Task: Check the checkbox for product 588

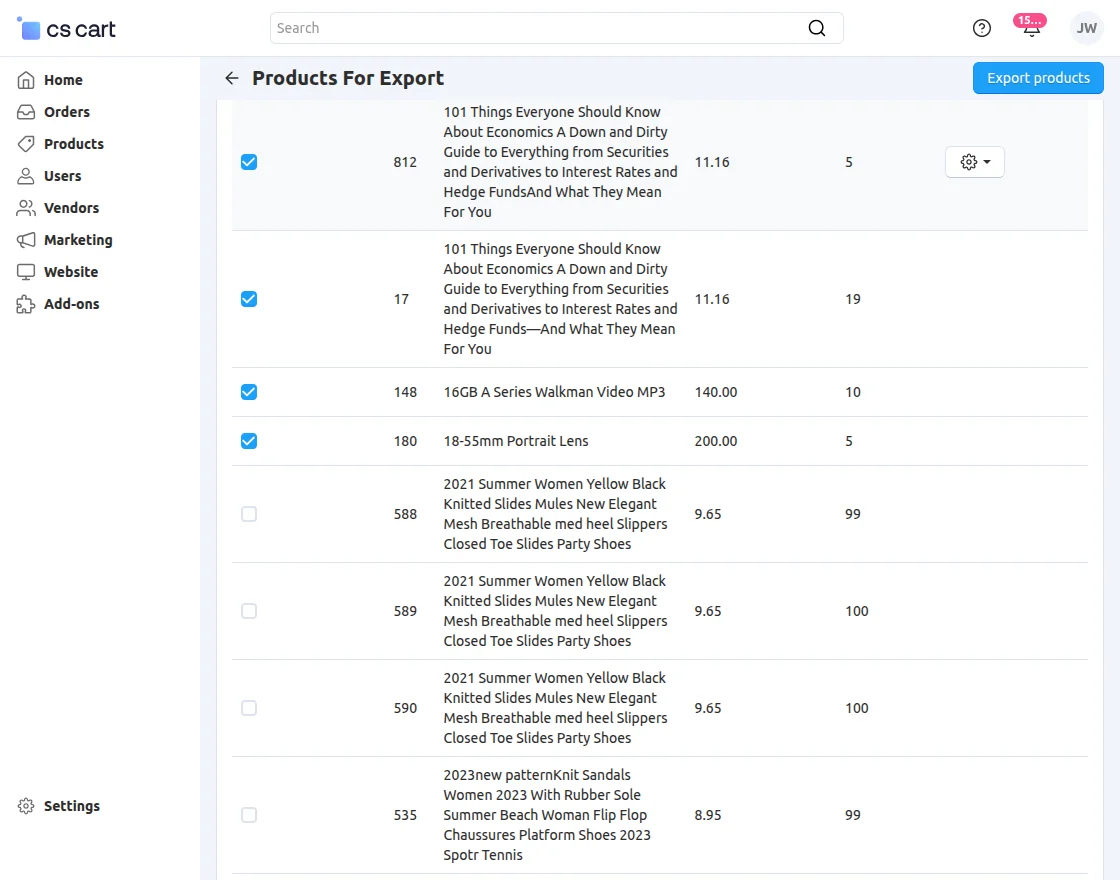Action: [248, 514]
